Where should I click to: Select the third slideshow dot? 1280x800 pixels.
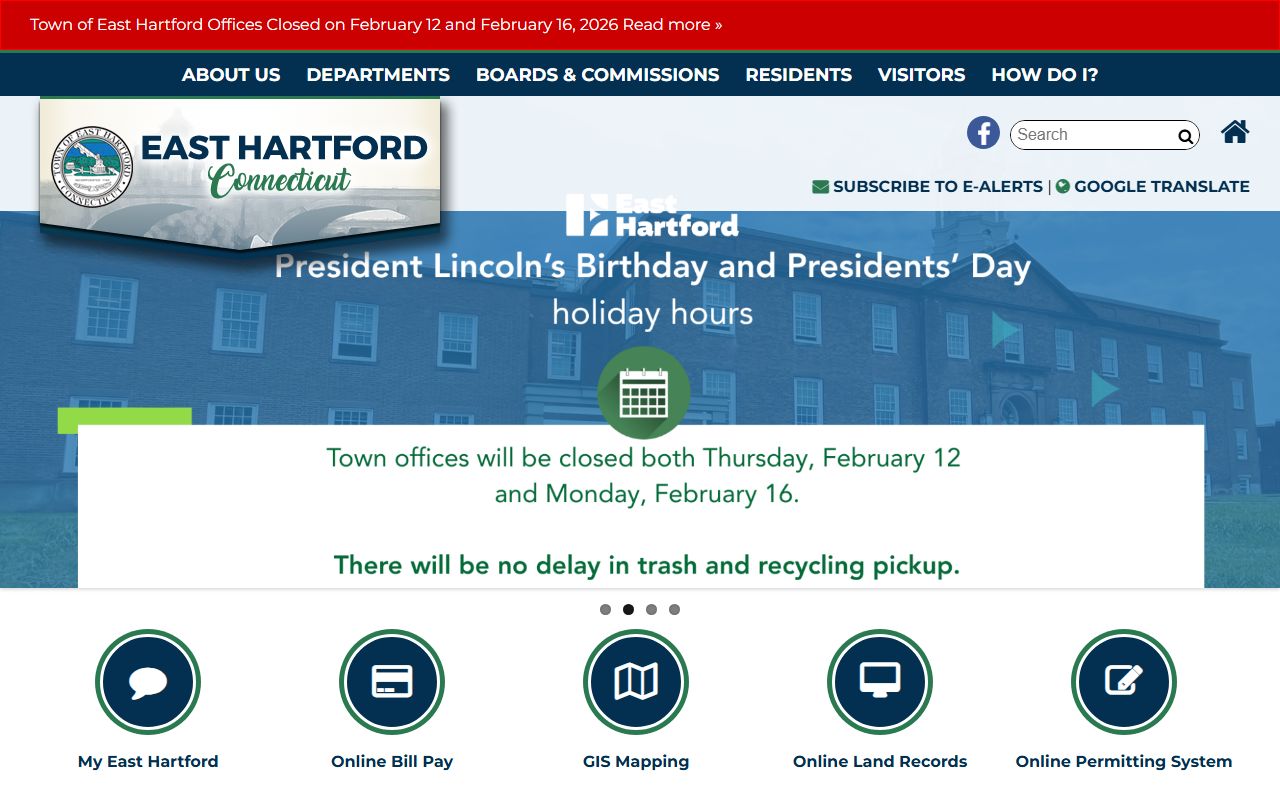(x=651, y=609)
